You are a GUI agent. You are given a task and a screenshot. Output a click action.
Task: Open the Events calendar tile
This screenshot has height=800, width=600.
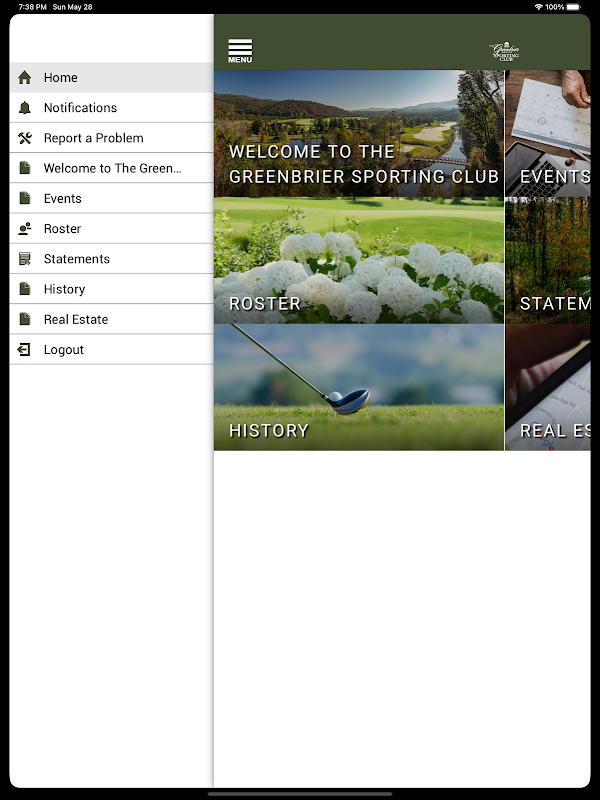pyautogui.click(x=547, y=134)
